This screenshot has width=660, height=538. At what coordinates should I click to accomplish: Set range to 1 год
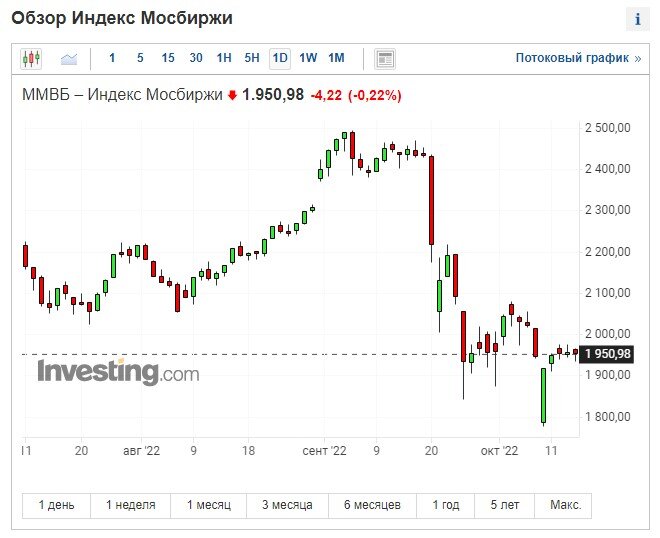[x=446, y=505]
